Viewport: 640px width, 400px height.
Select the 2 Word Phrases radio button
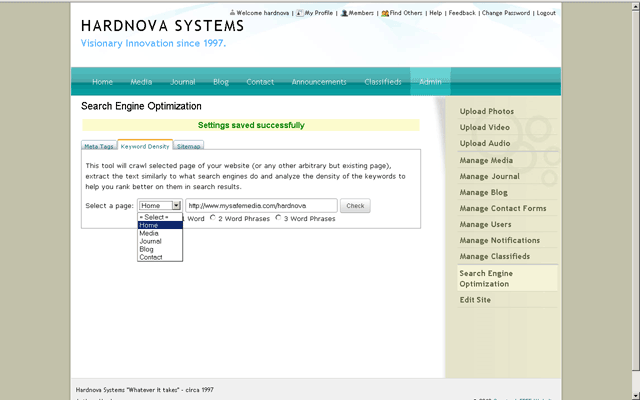click(x=214, y=218)
